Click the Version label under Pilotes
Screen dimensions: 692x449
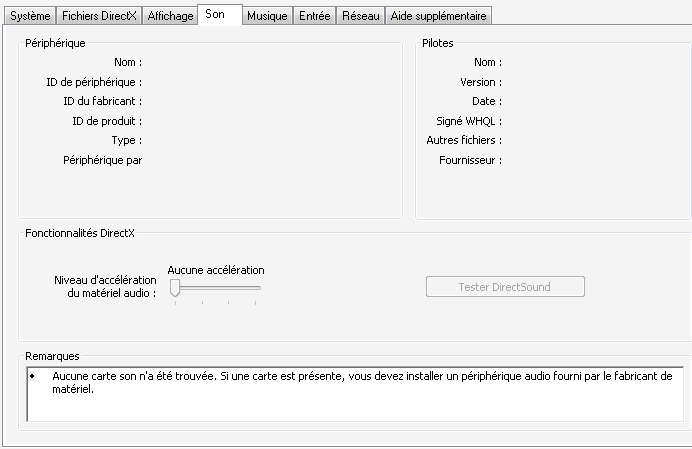click(x=480, y=82)
